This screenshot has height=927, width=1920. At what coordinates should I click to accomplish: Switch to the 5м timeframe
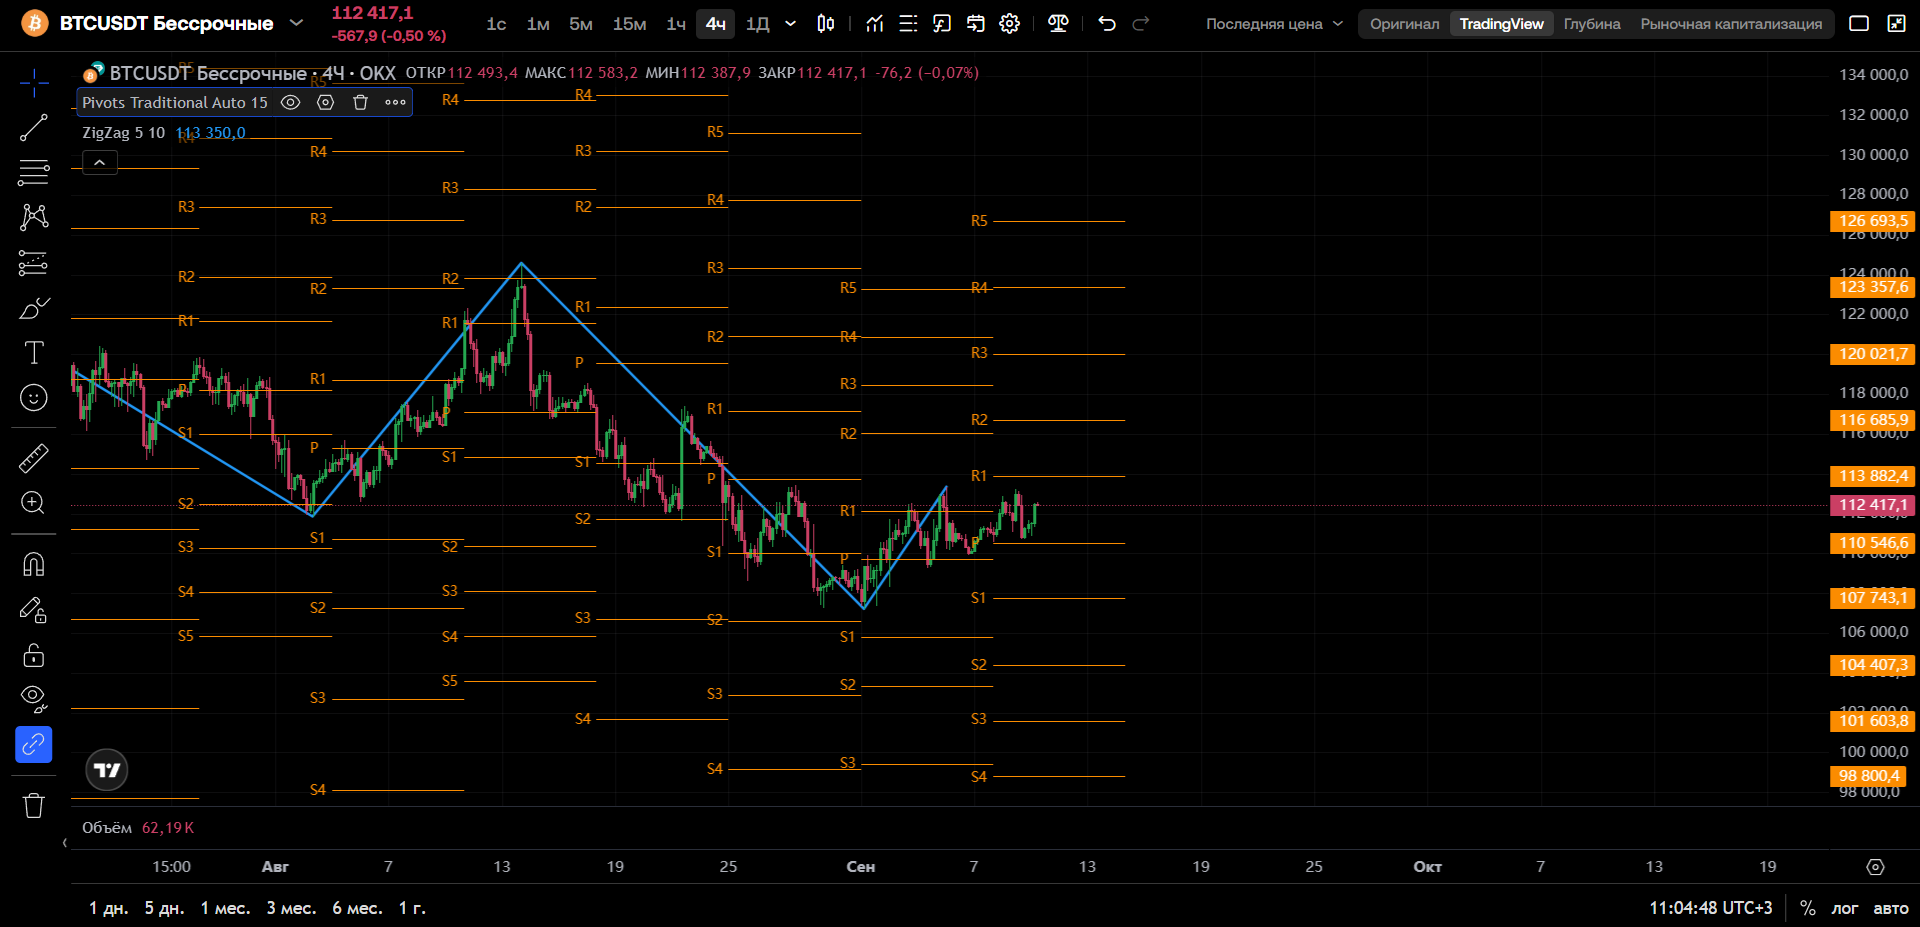[581, 24]
